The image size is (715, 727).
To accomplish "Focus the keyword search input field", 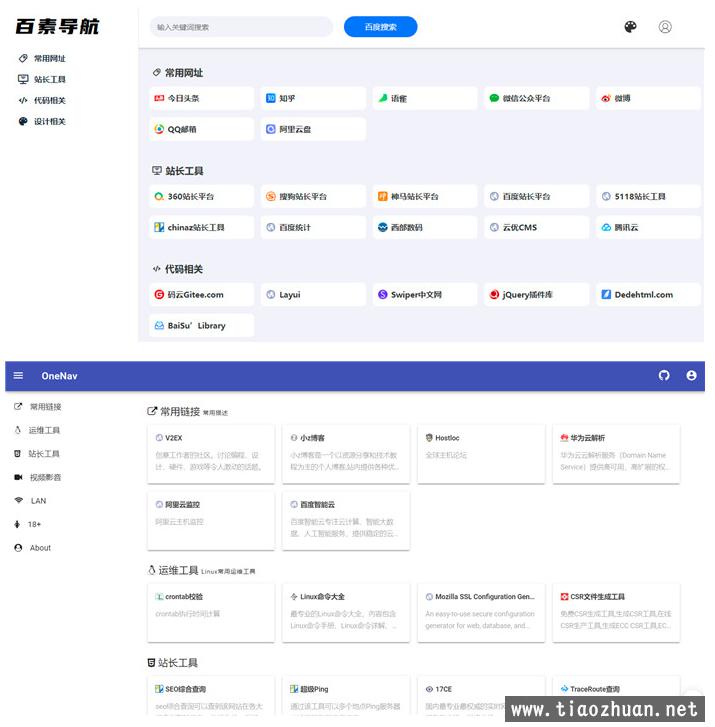I will point(241,27).
